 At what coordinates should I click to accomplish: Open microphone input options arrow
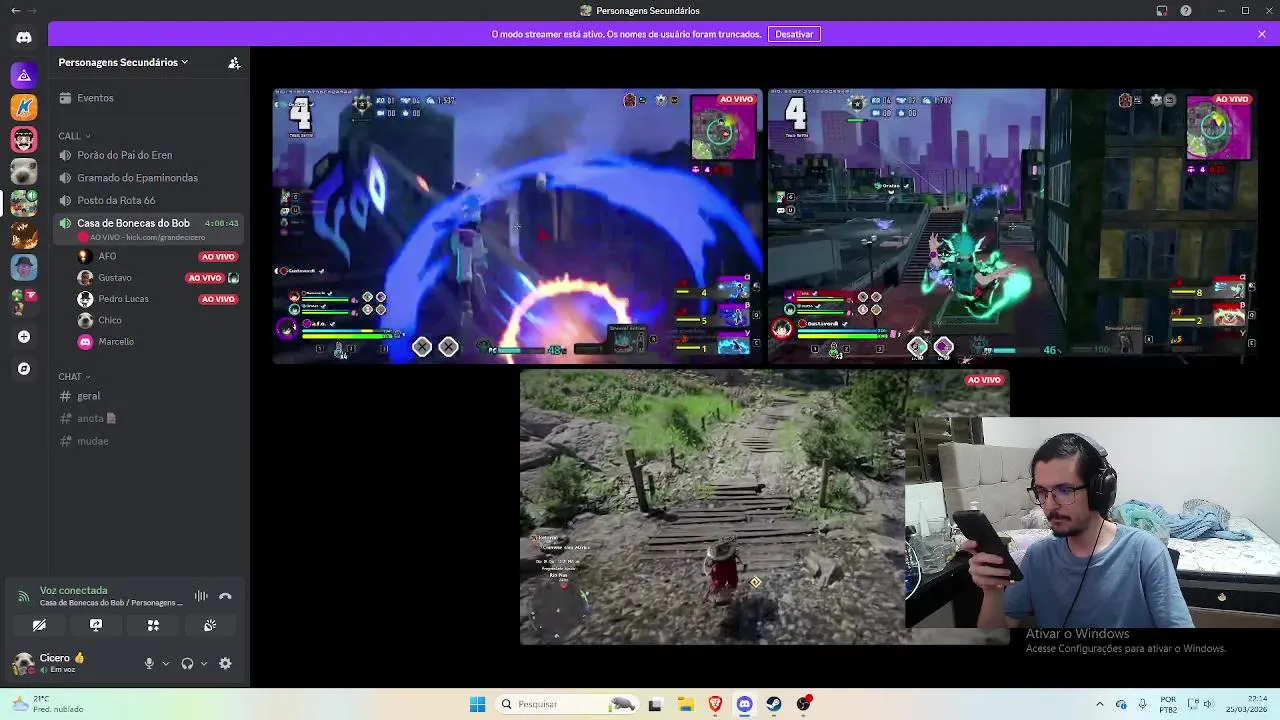tap(166, 663)
